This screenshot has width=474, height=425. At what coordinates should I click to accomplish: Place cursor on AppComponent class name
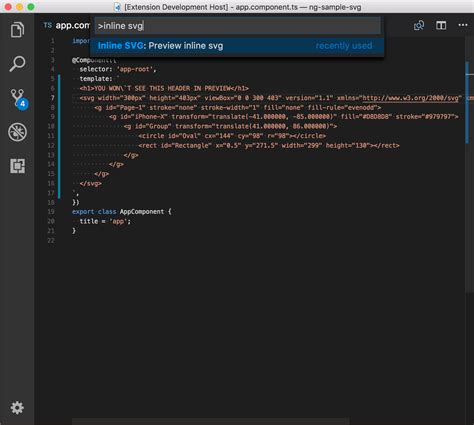[x=142, y=212]
